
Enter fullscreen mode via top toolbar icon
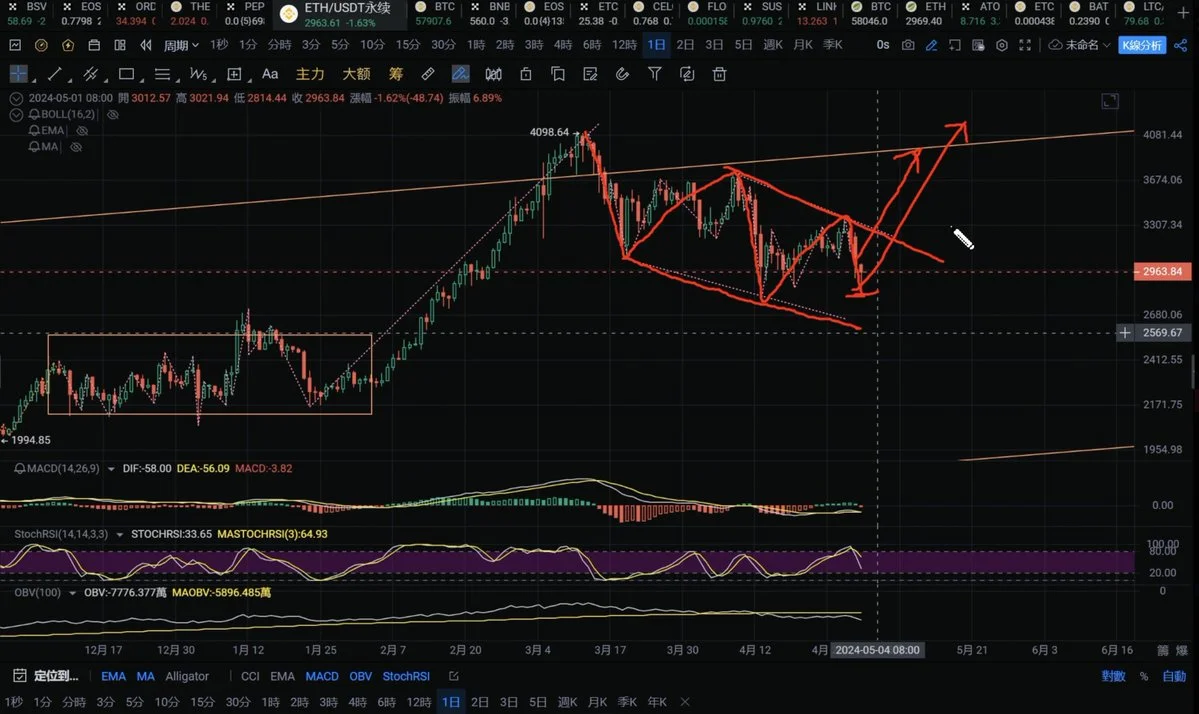pos(1025,45)
